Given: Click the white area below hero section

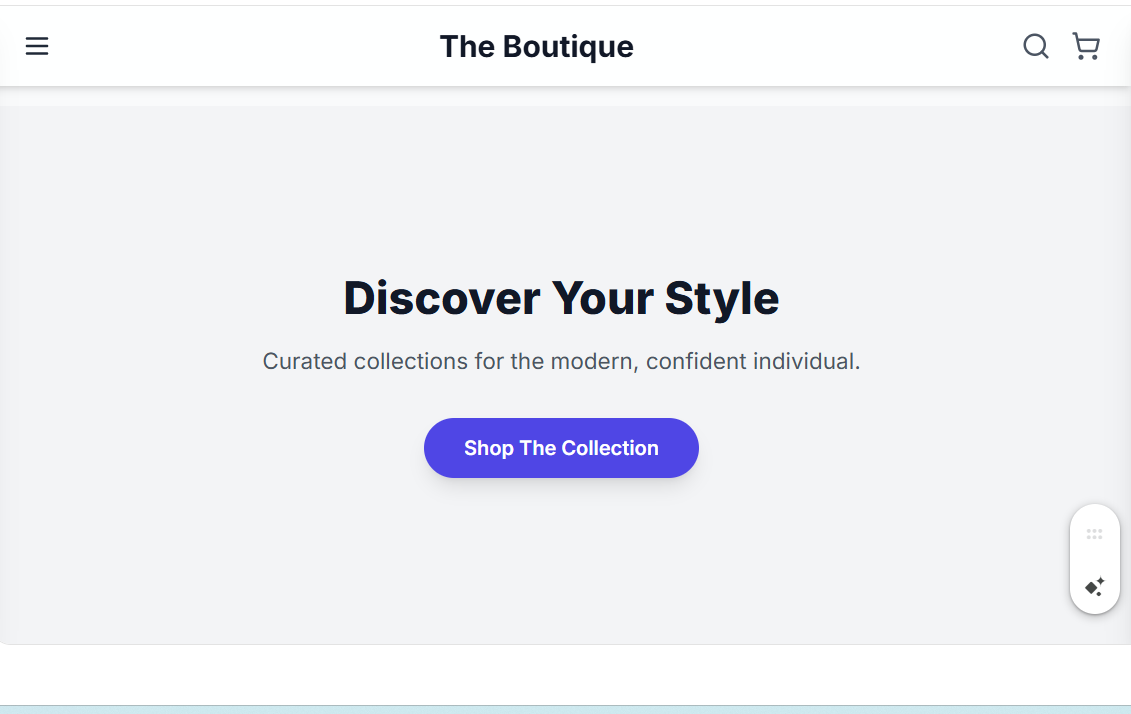Looking at the screenshot, I should click(x=566, y=674).
